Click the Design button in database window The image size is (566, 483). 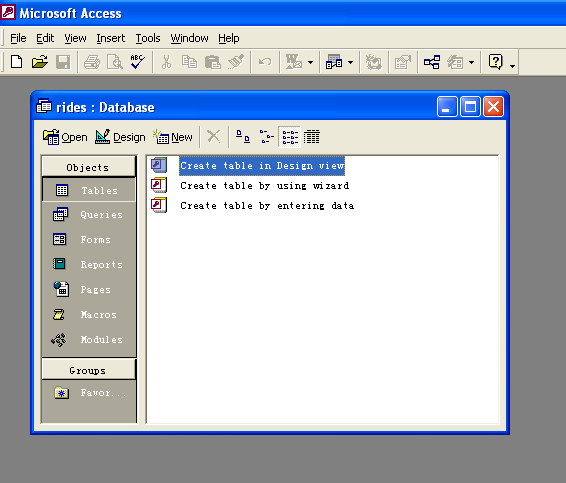point(120,137)
